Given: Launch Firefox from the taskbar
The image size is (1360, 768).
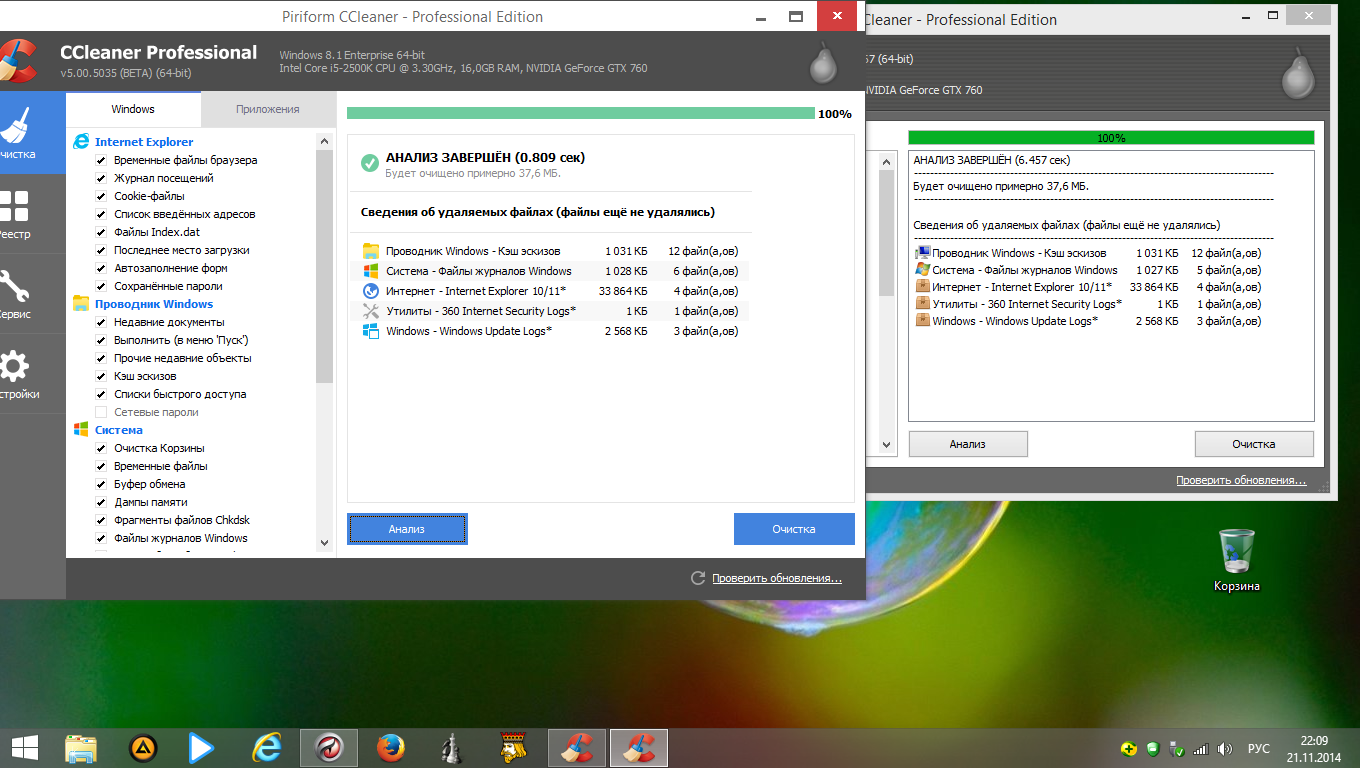Looking at the screenshot, I should coord(391,748).
